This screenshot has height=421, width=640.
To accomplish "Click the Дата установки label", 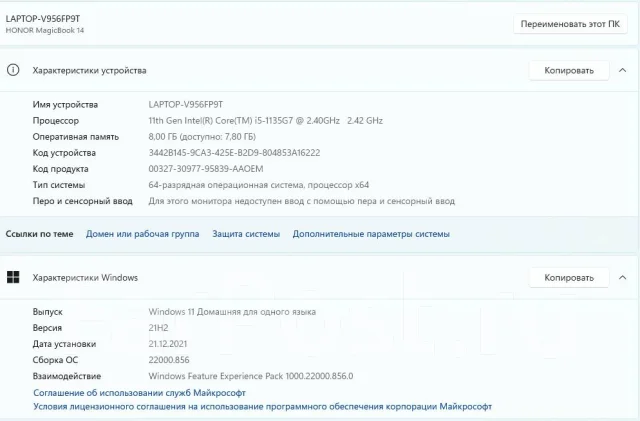I will pos(64,344).
